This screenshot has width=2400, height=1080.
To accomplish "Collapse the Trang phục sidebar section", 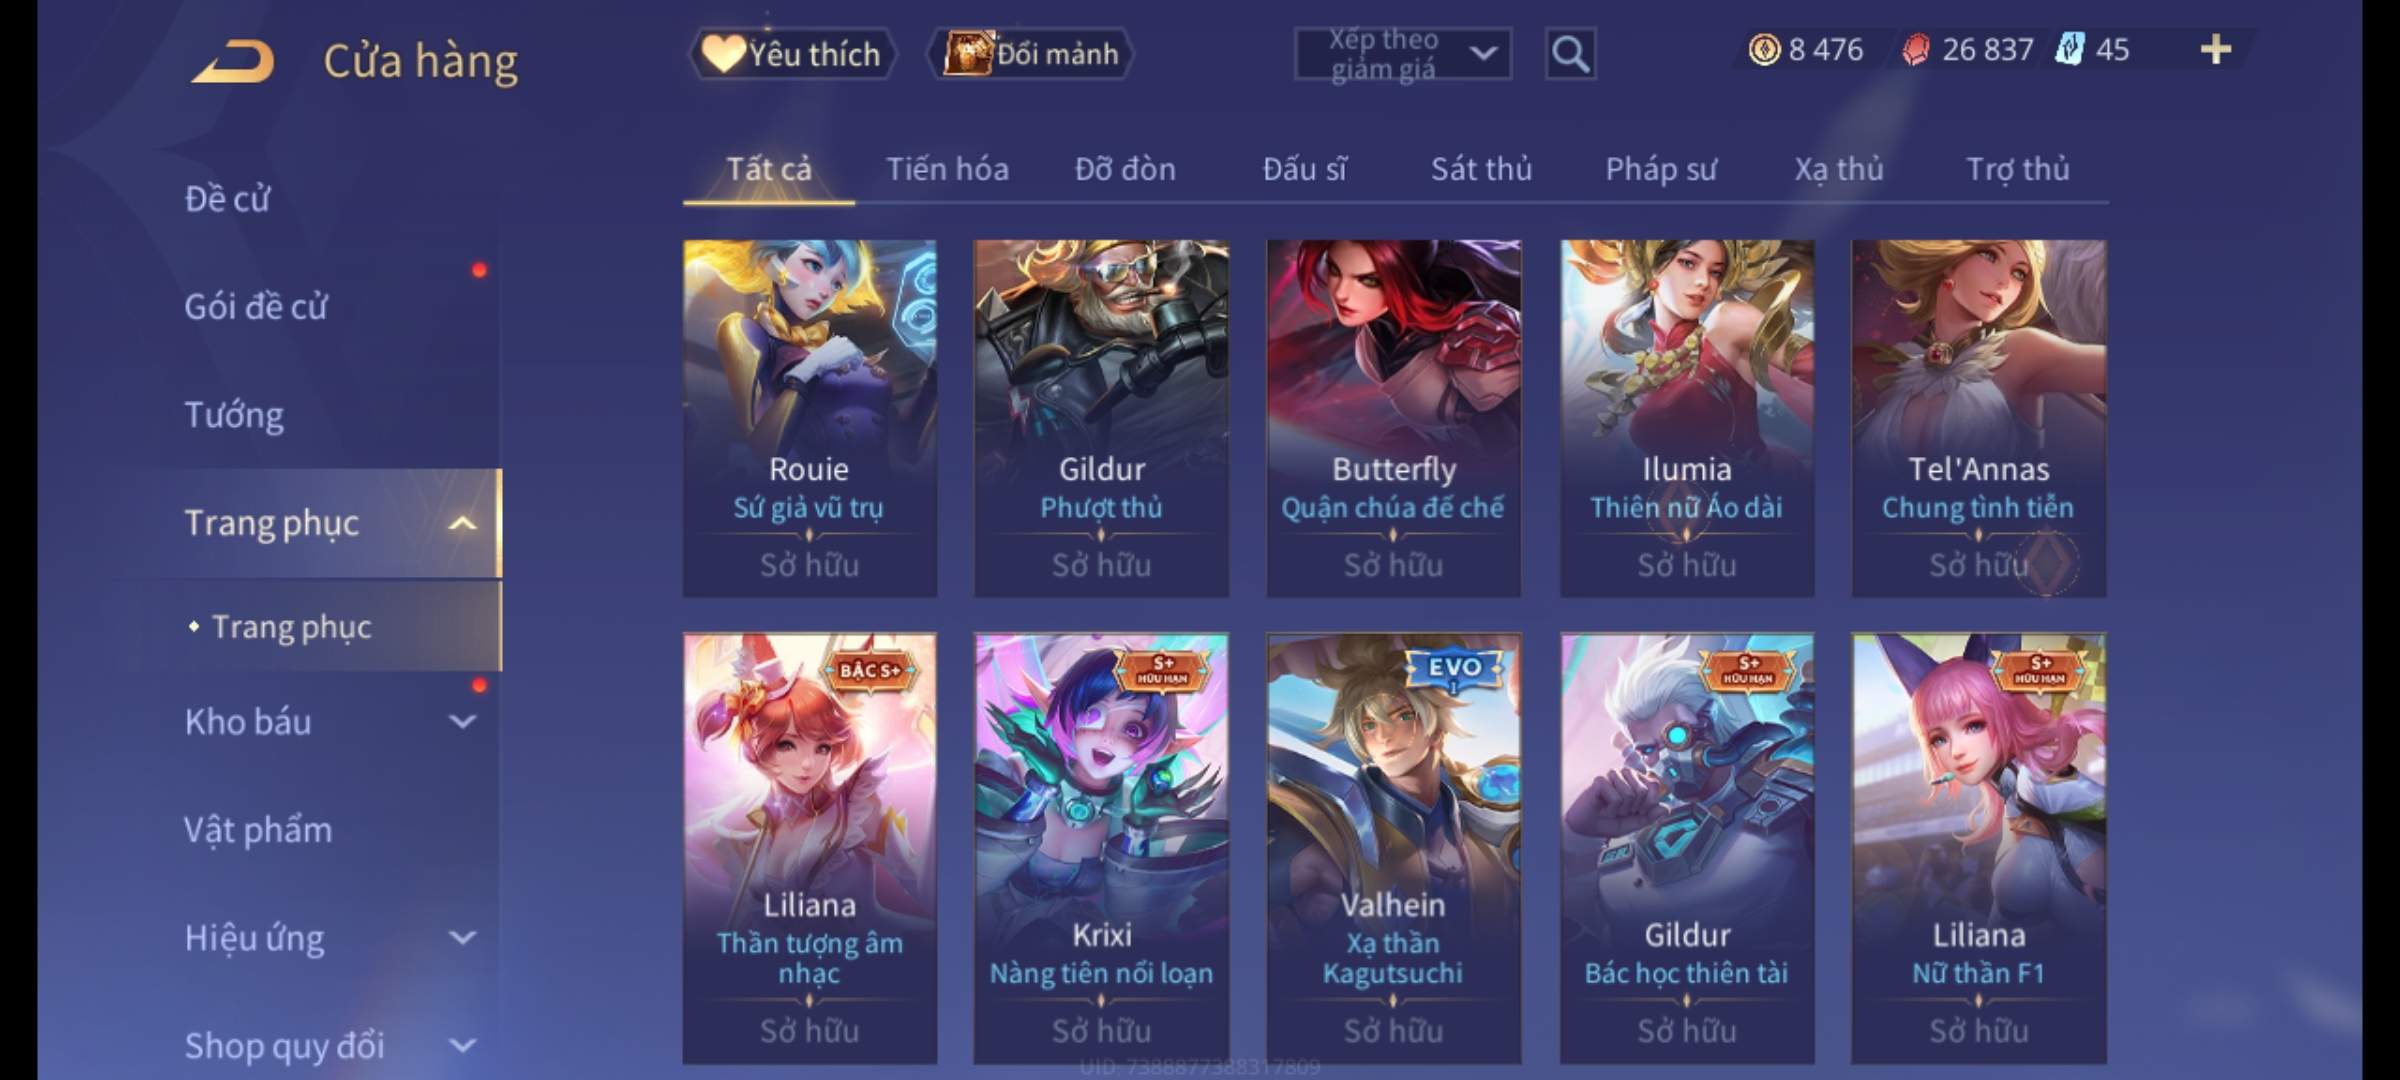I will 462,523.
